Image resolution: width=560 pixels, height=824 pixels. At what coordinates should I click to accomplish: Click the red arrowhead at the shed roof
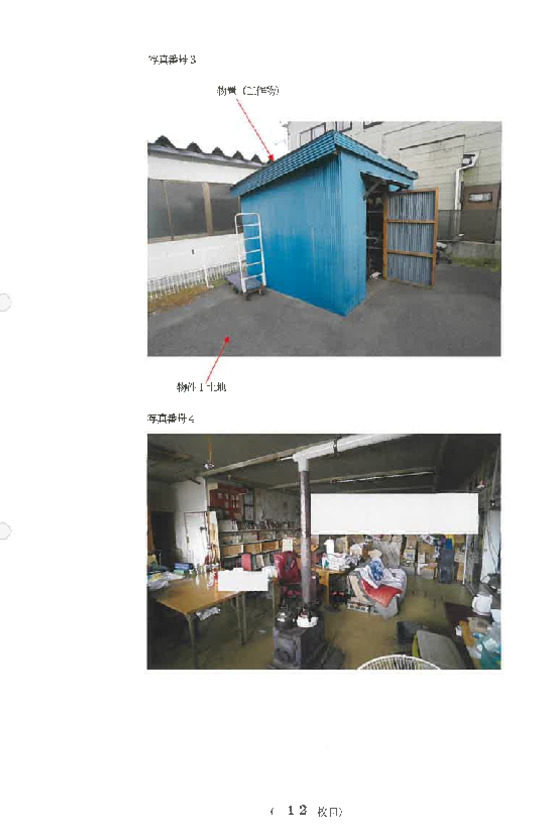click(271, 157)
